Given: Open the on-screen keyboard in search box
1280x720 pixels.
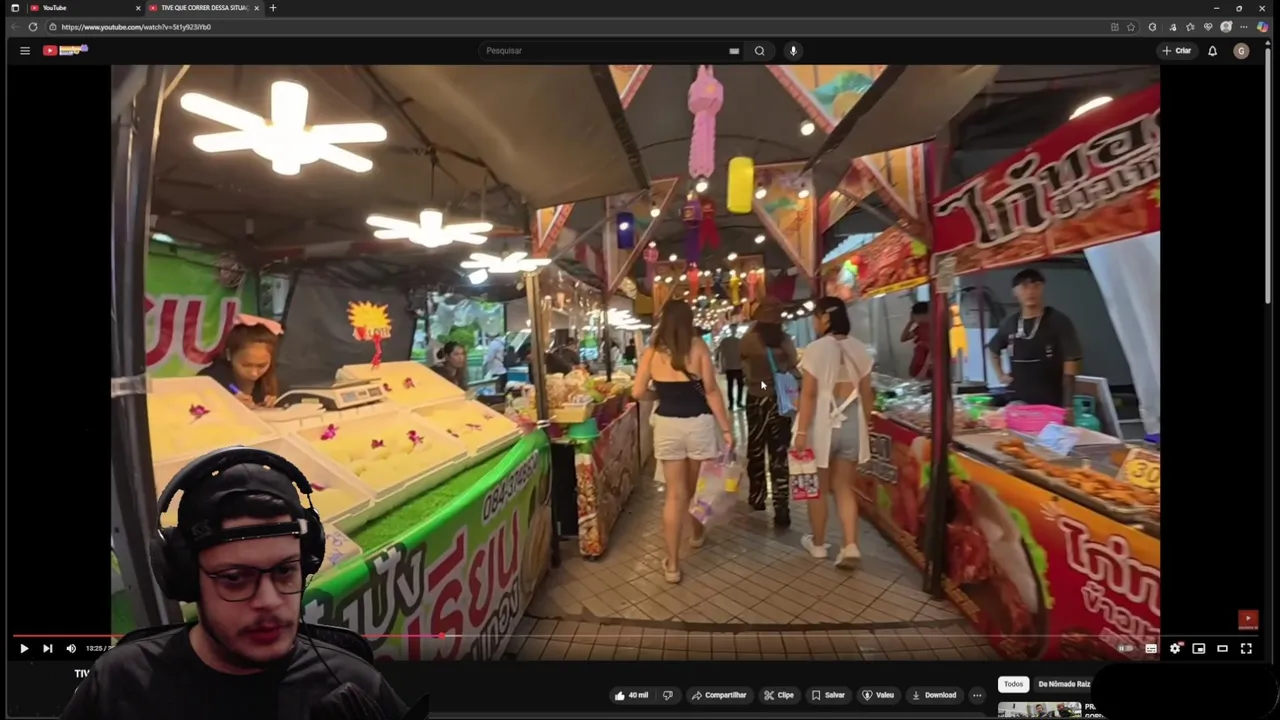Looking at the screenshot, I should pos(734,50).
